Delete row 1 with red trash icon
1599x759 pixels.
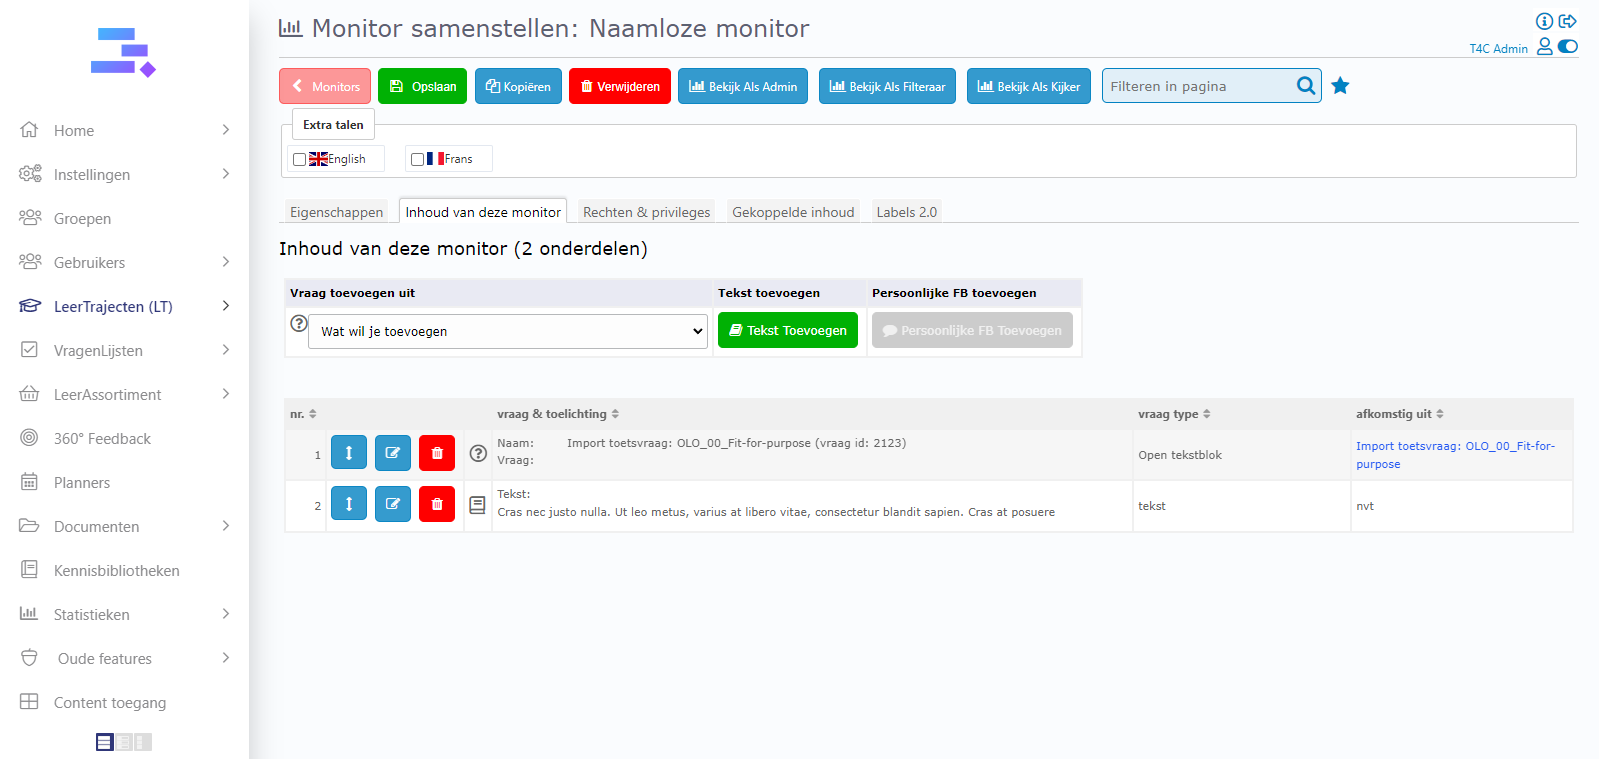click(437, 453)
